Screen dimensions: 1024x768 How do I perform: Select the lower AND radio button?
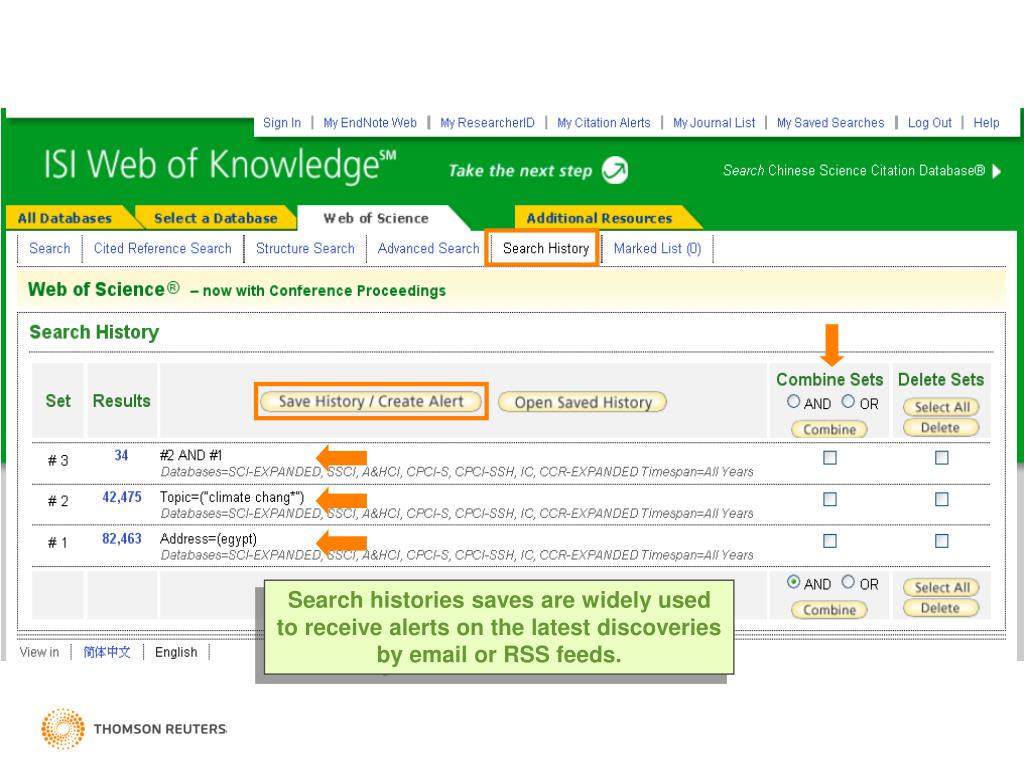(793, 582)
